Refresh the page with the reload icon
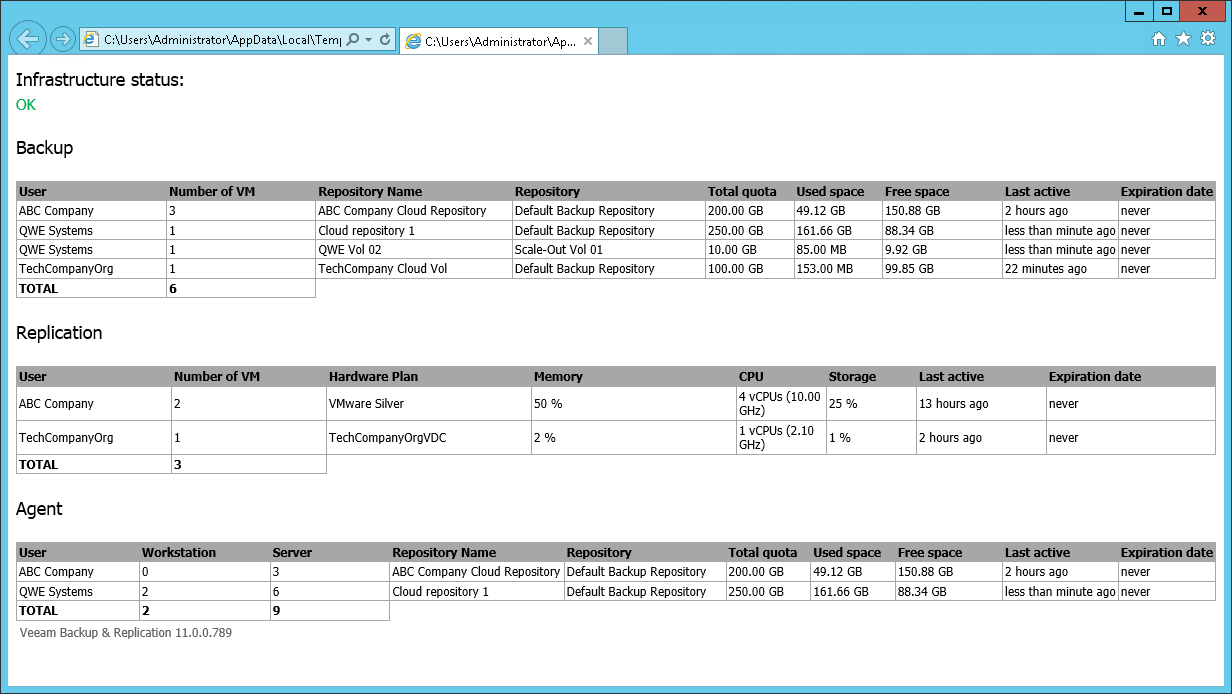Viewport: 1232px width, 694px height. (385, 40)
